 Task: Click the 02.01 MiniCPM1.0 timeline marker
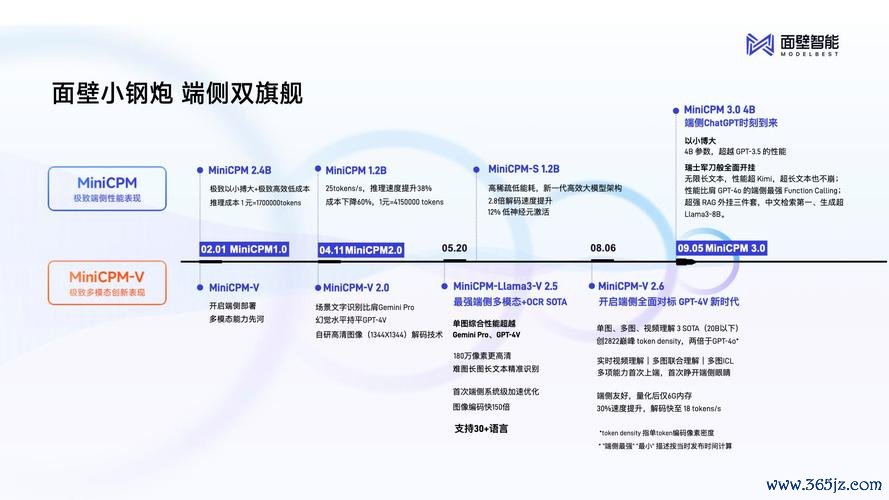(x=244, y=249)
